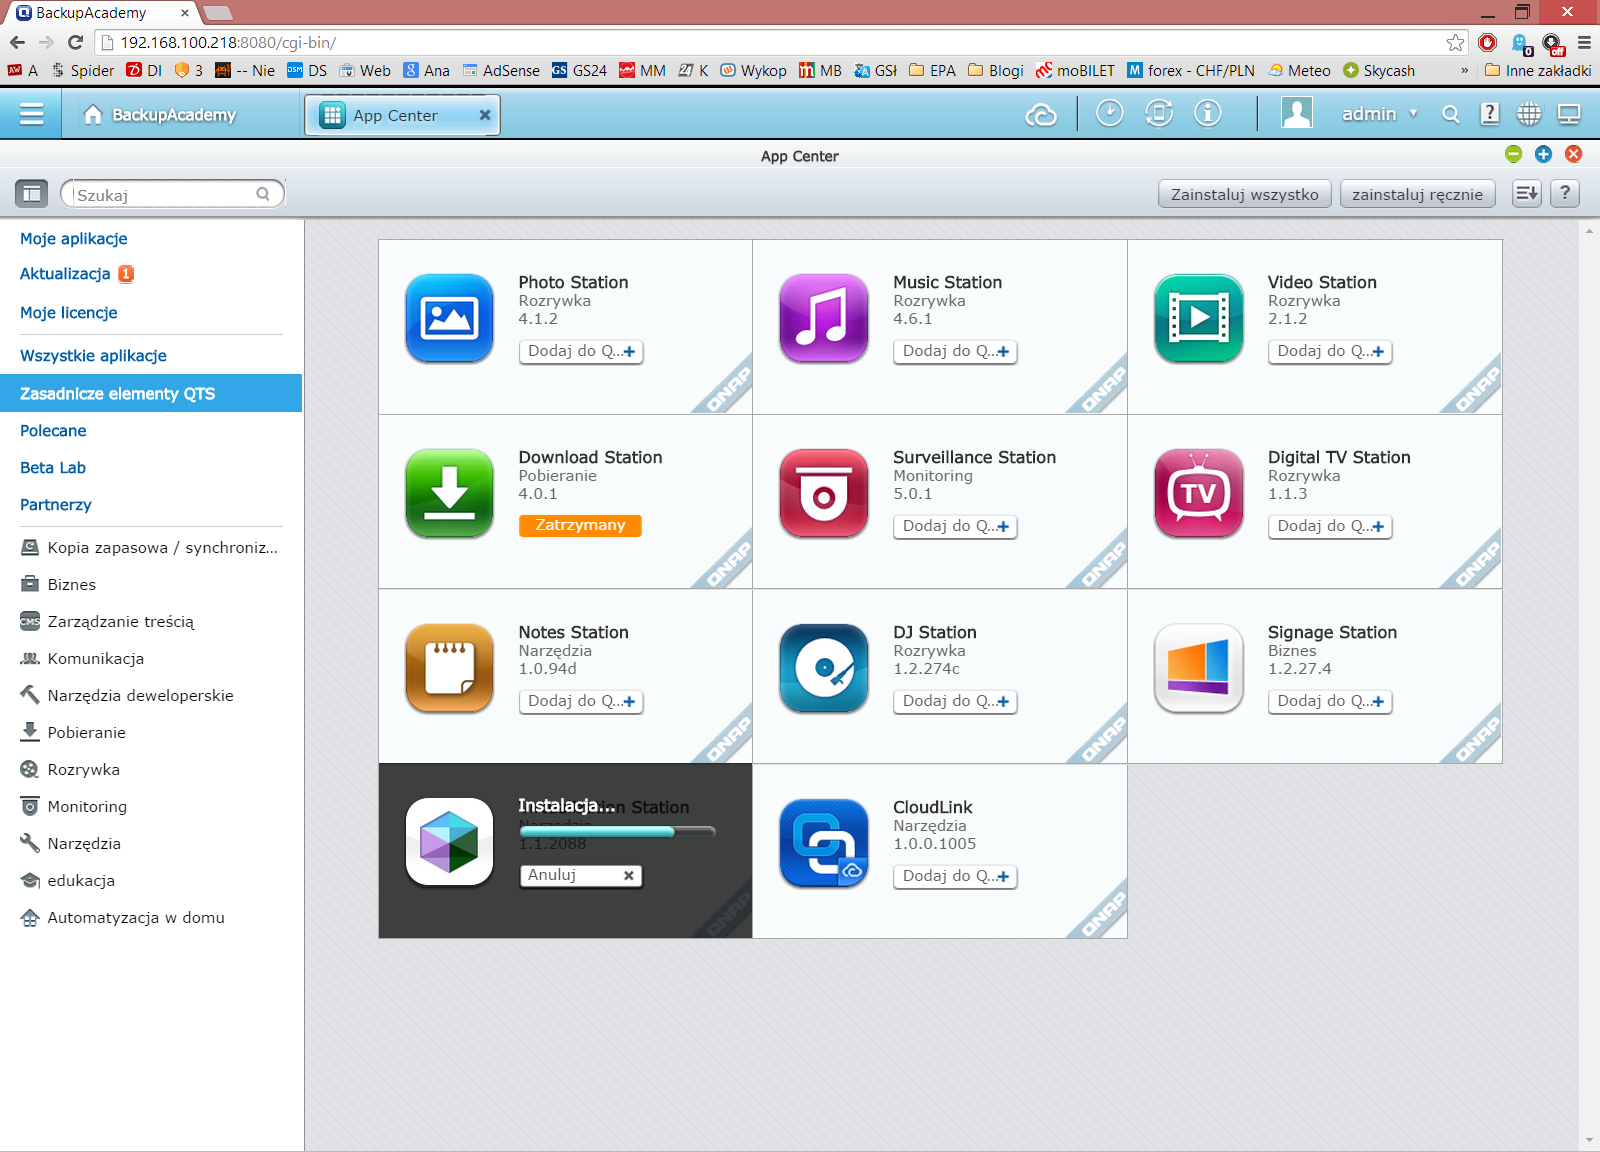Open QTS help question mark icon
This screenshot has width=1600, height=1152.
click(x=1490, y=114)
